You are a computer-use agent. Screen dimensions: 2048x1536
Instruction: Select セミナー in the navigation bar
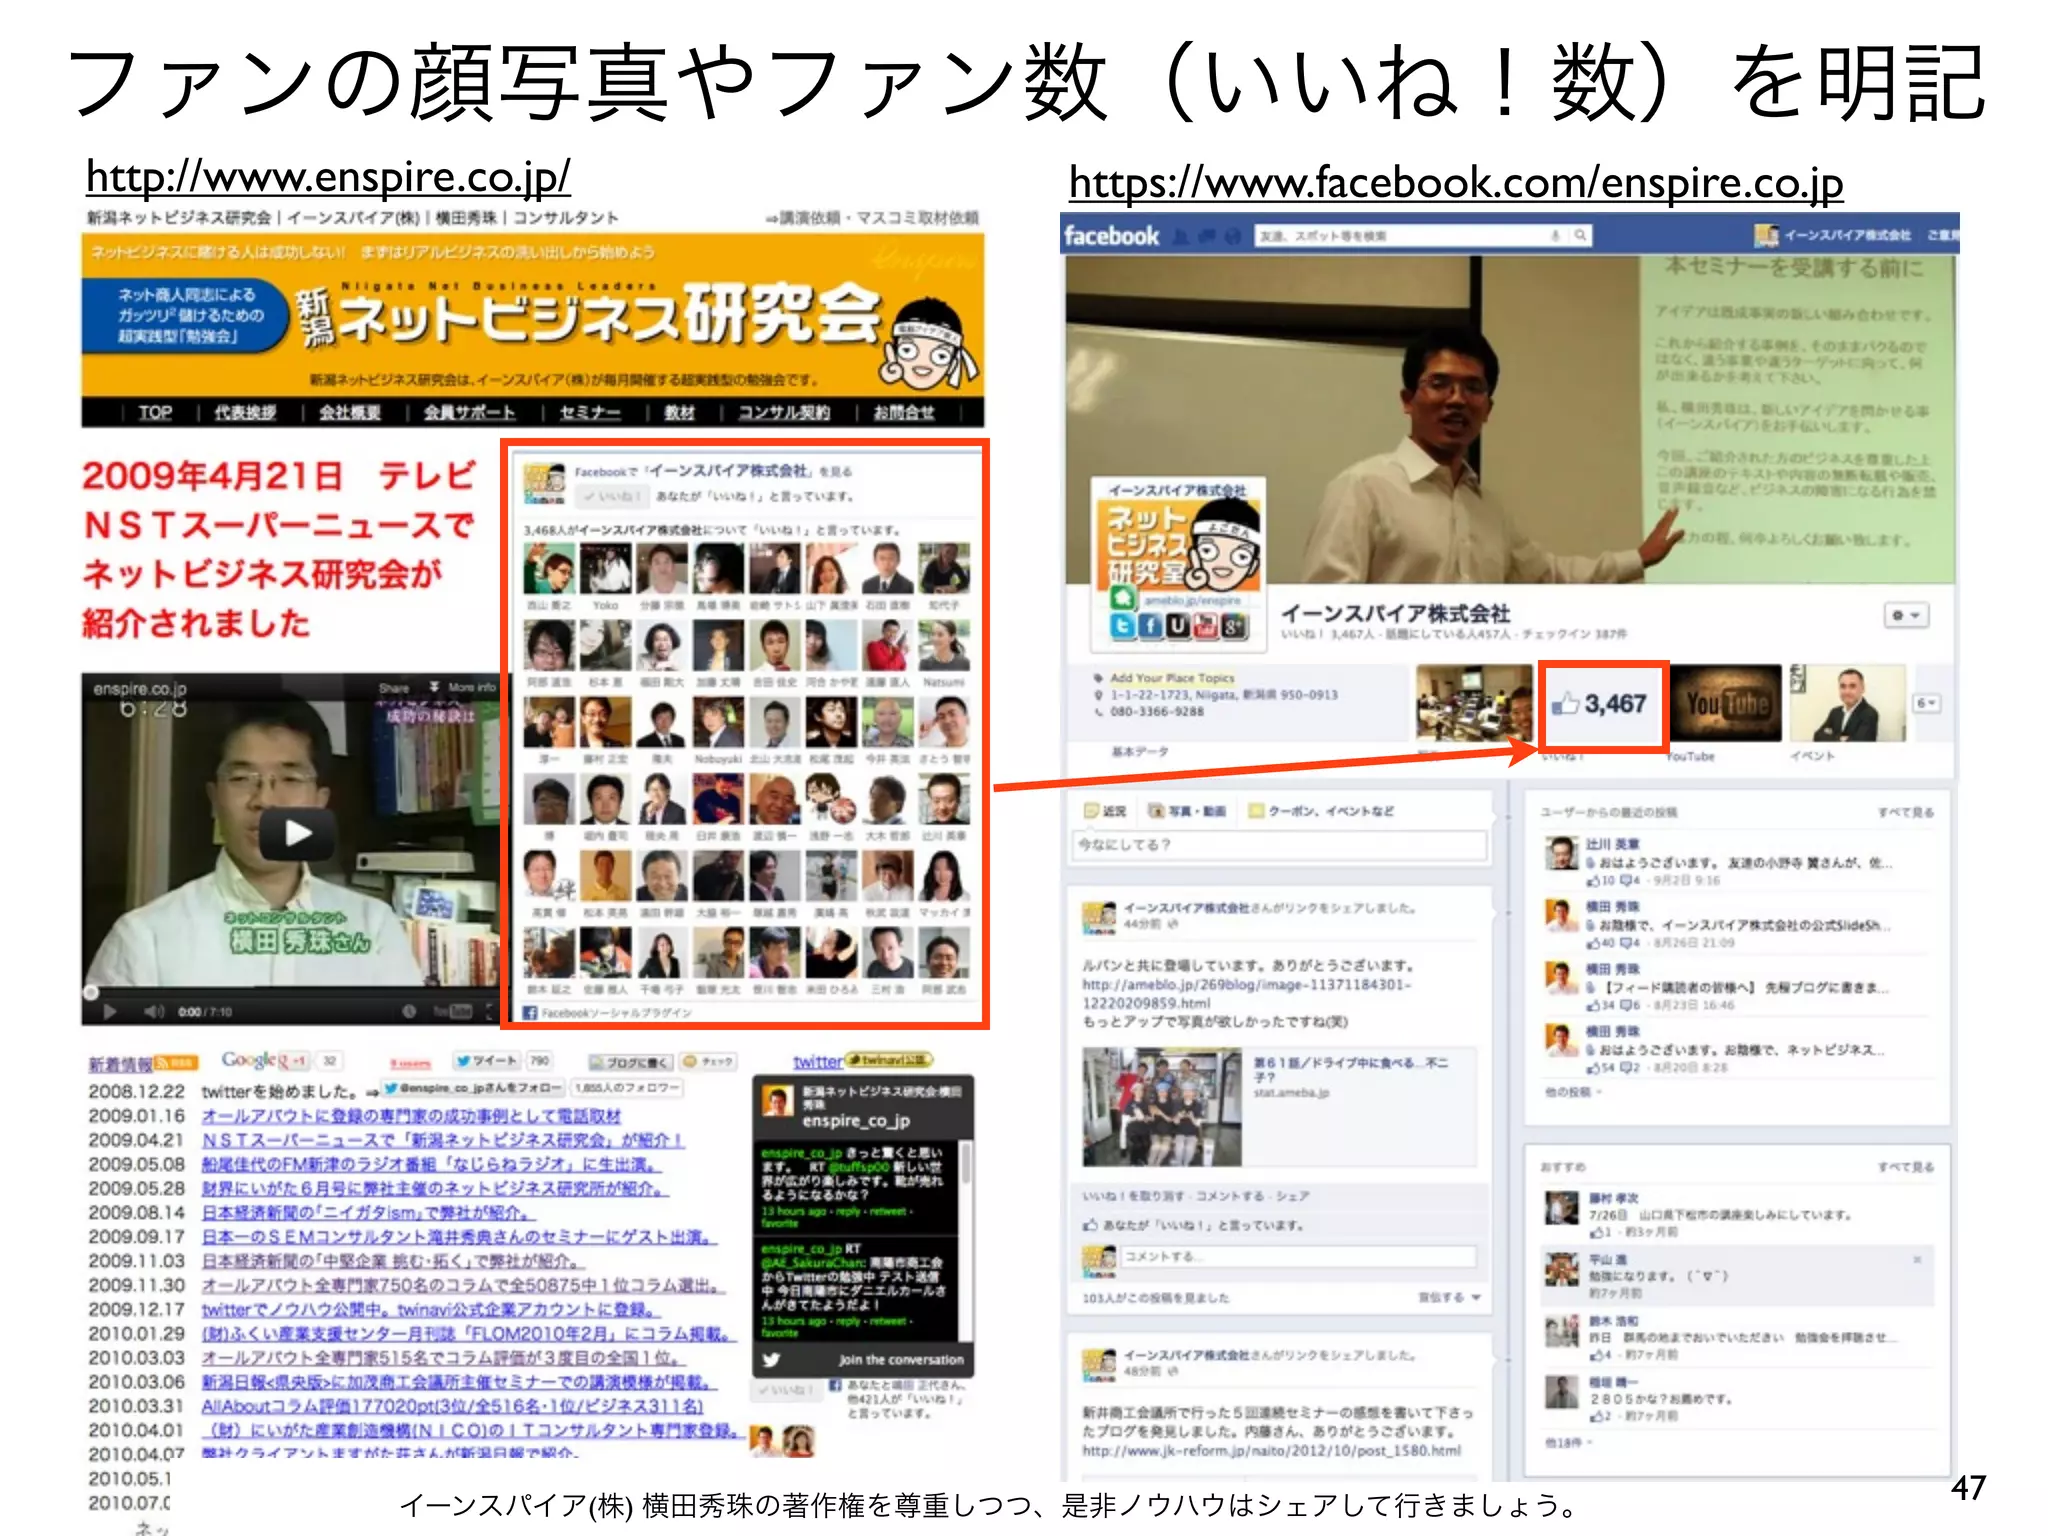coord(590,412)
